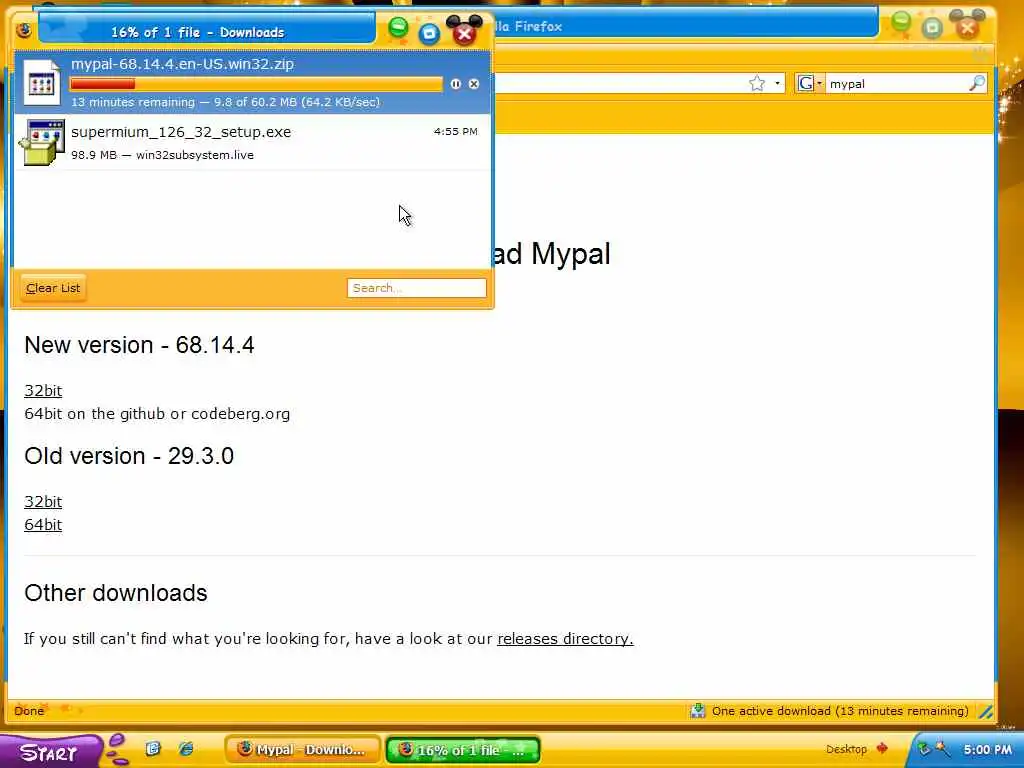Click 98.9 MB — win32subsystem.live details
Image resolution: width=1024 pixels, height=768 pixels.
coord(163,155)
